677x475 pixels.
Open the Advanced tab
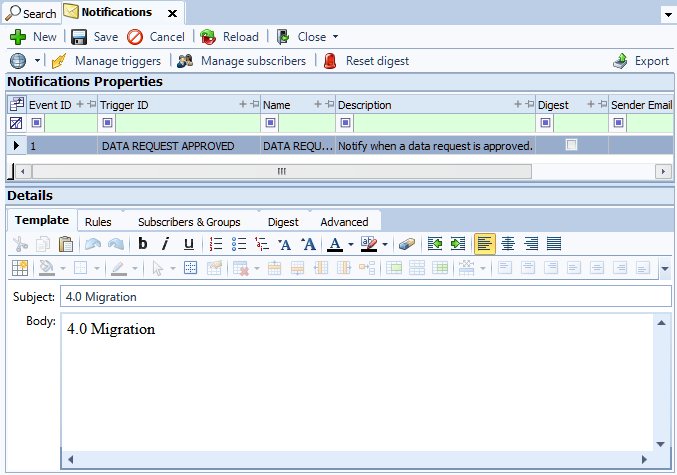pyautogui.click(x=344, y=222)
